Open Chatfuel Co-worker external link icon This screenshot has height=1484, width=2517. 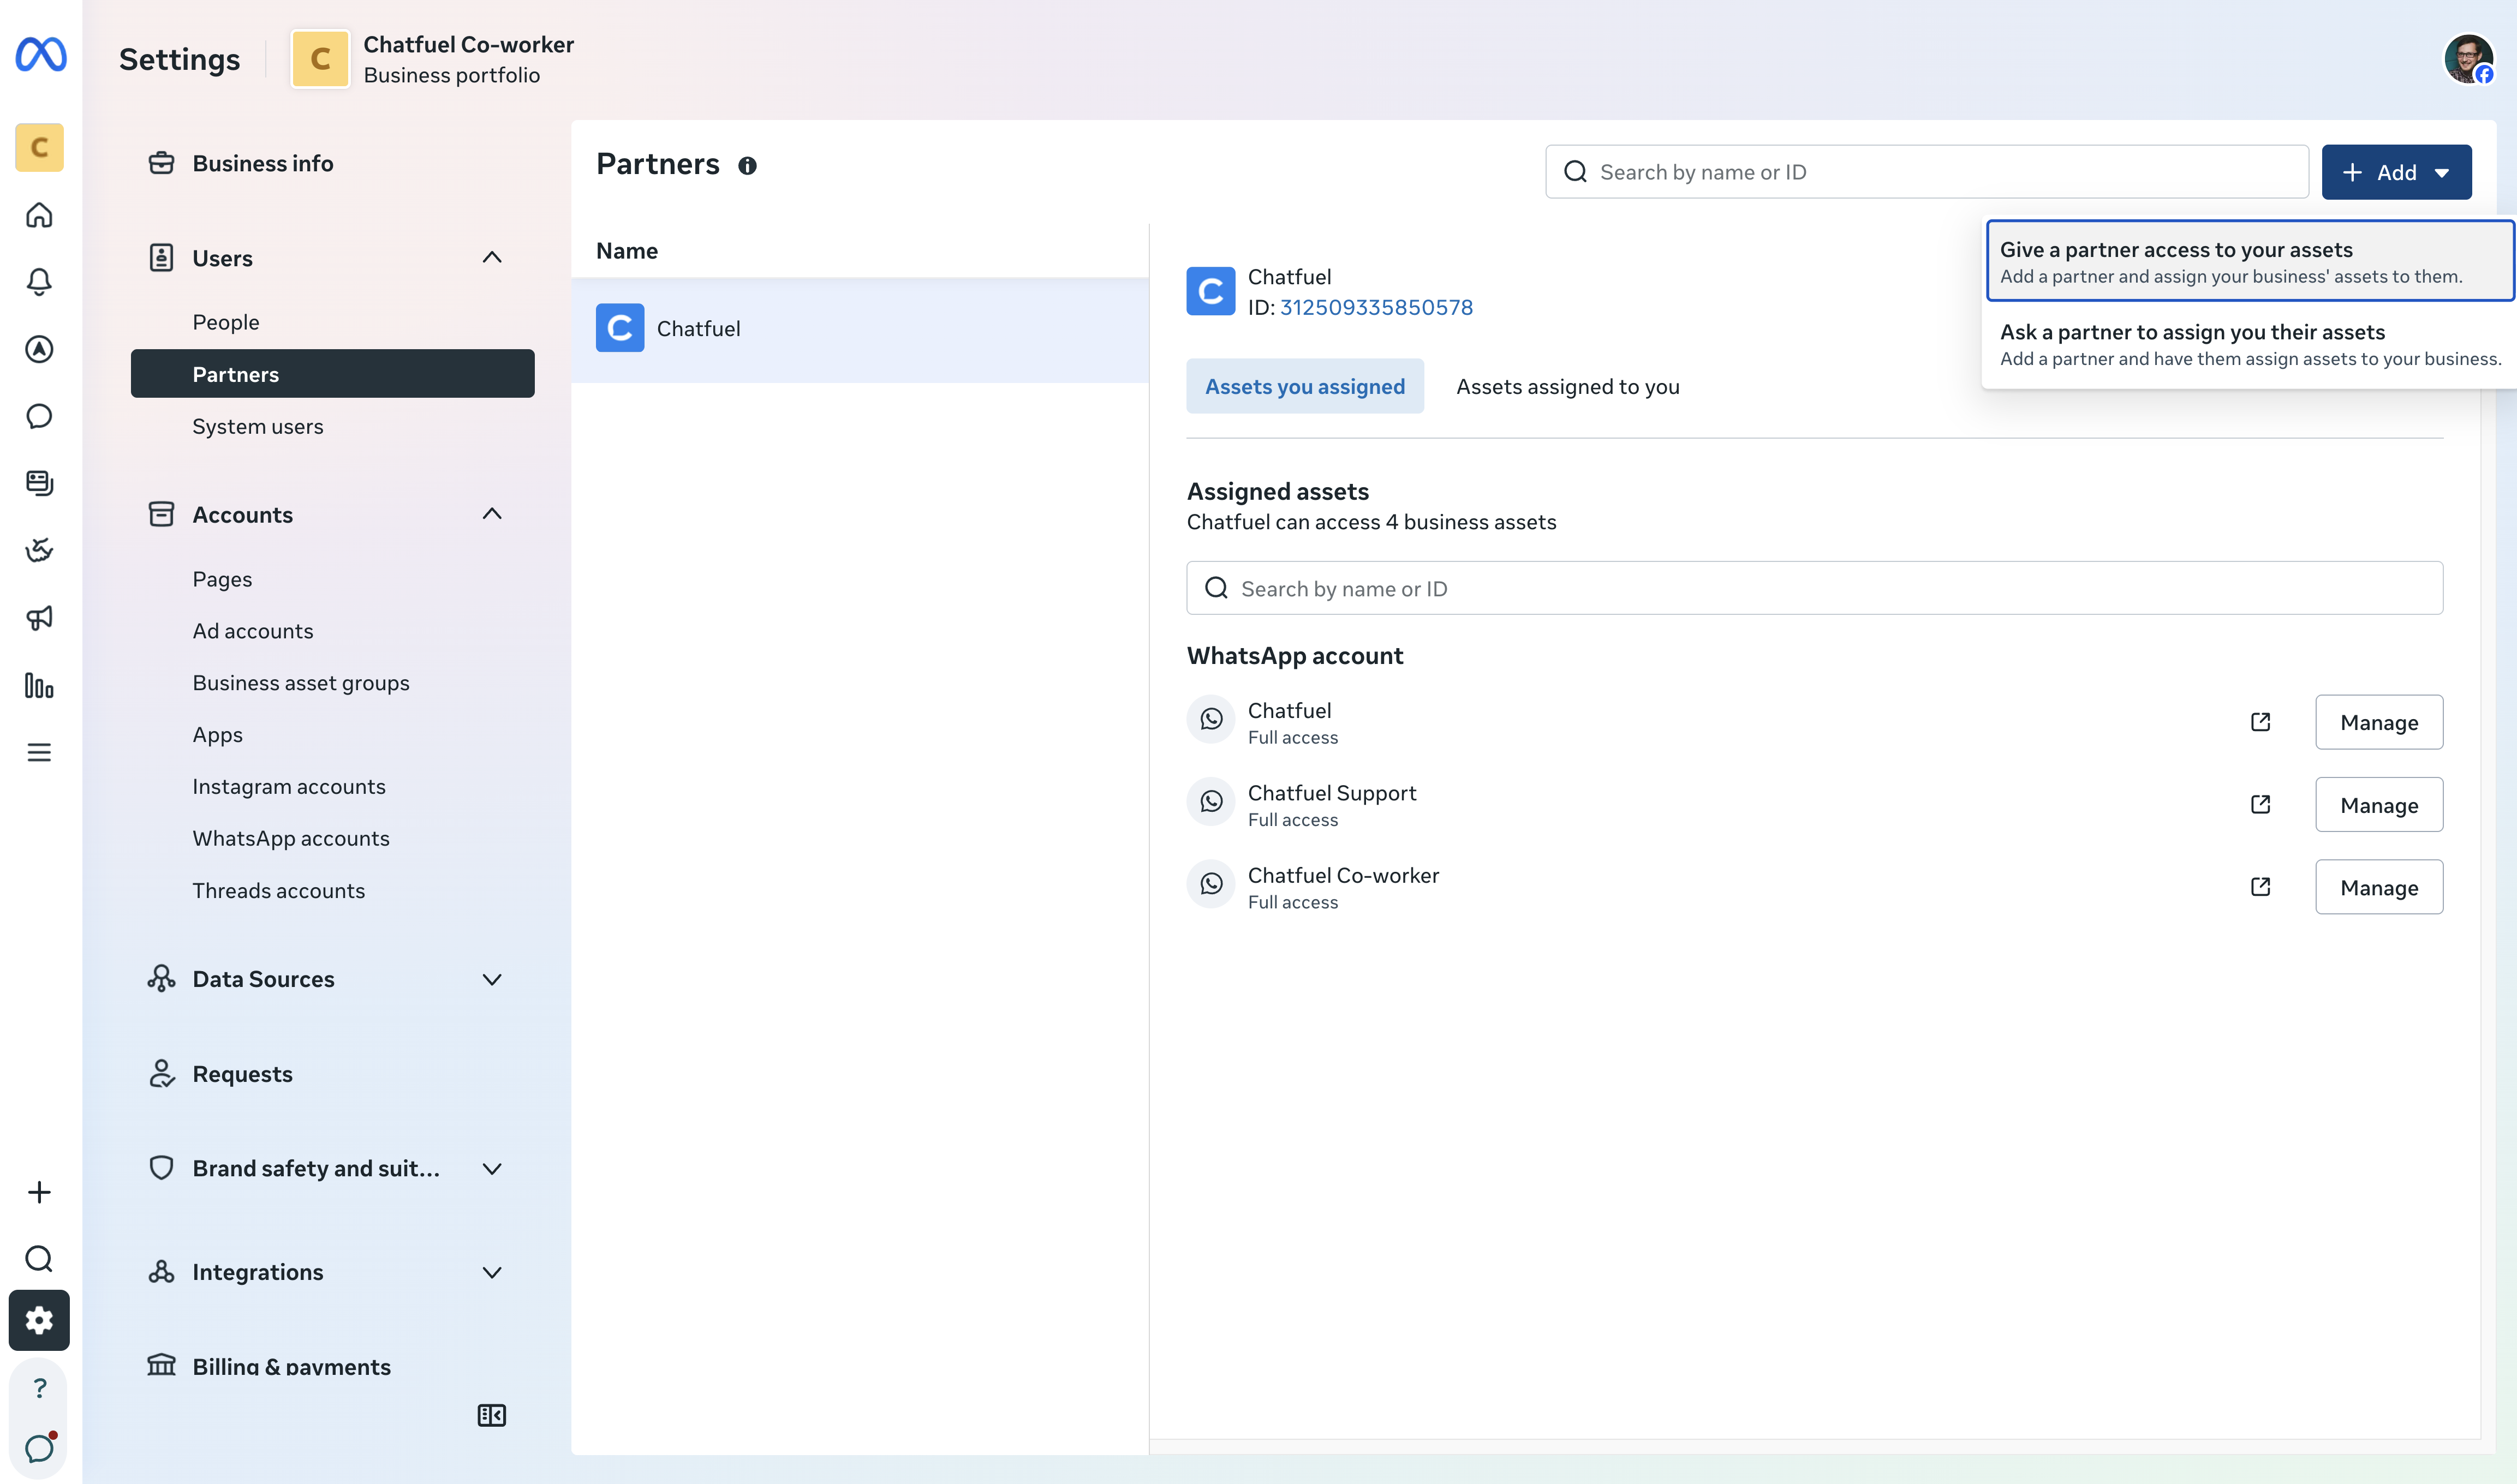click(x=2260, y=887)
